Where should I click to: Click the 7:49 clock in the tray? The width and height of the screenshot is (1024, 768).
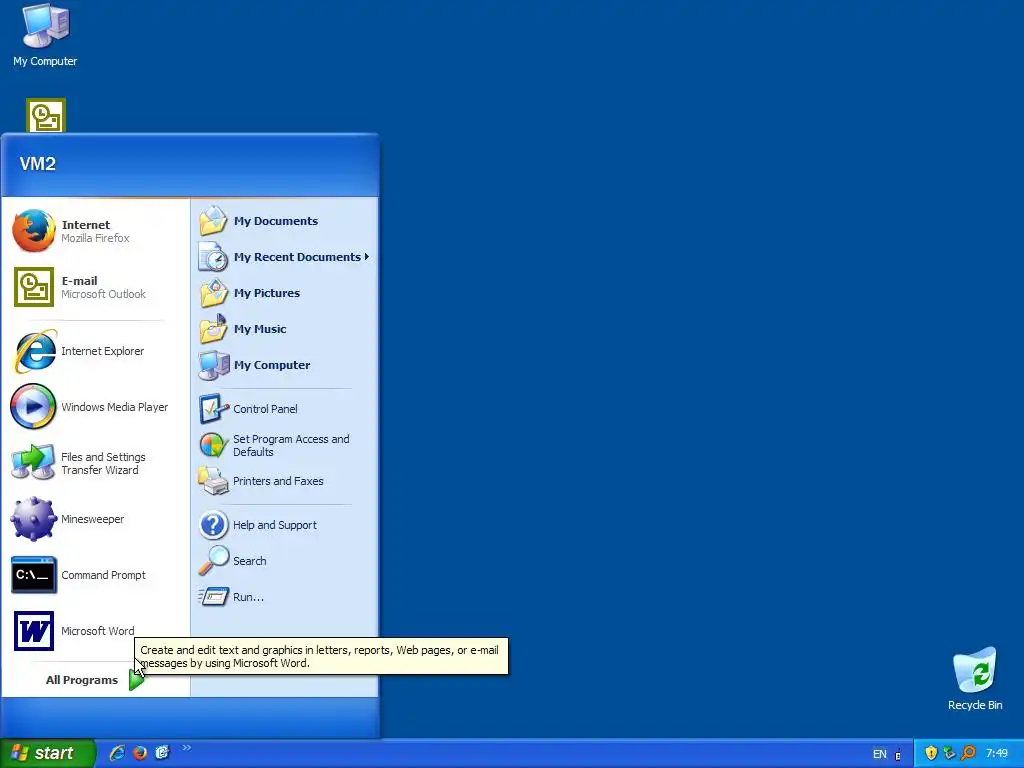click(x=997, y=754)
